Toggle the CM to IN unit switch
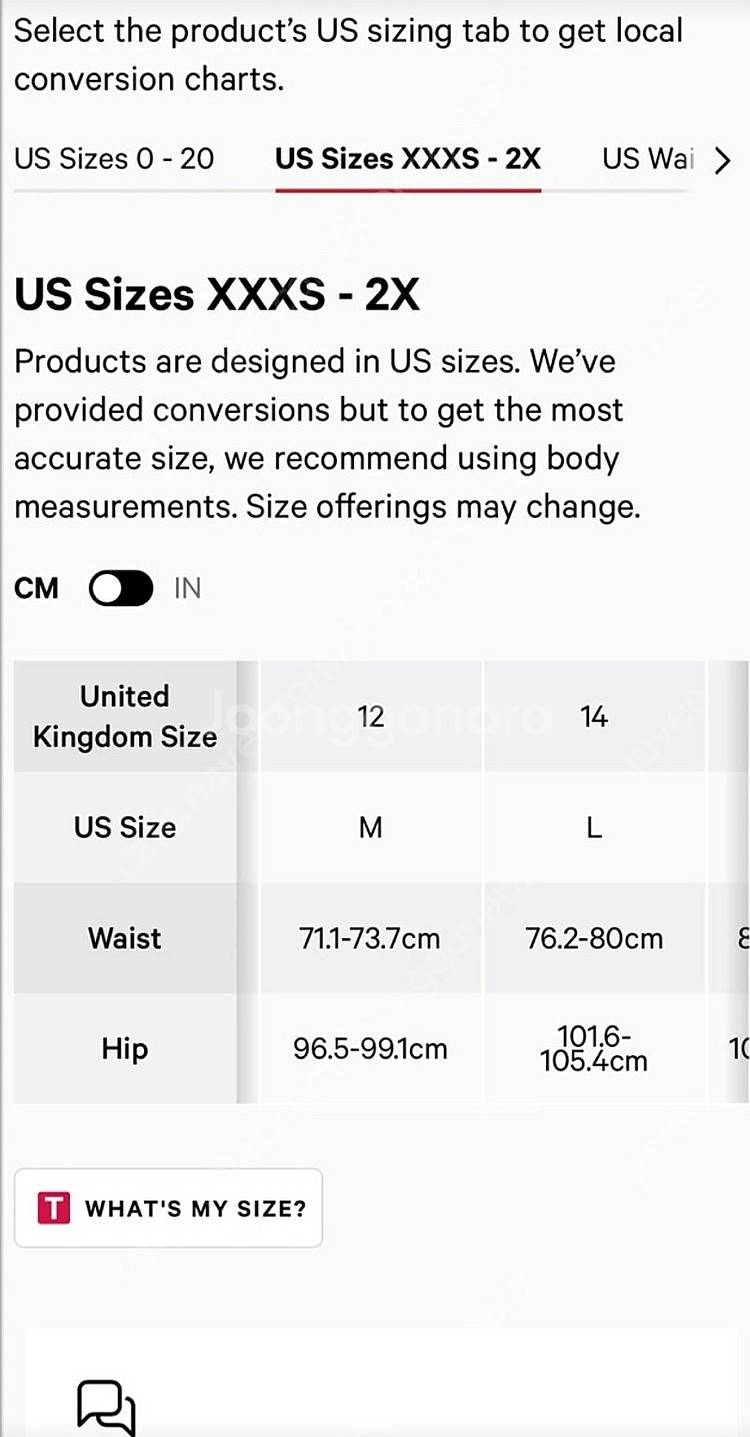 121,588
